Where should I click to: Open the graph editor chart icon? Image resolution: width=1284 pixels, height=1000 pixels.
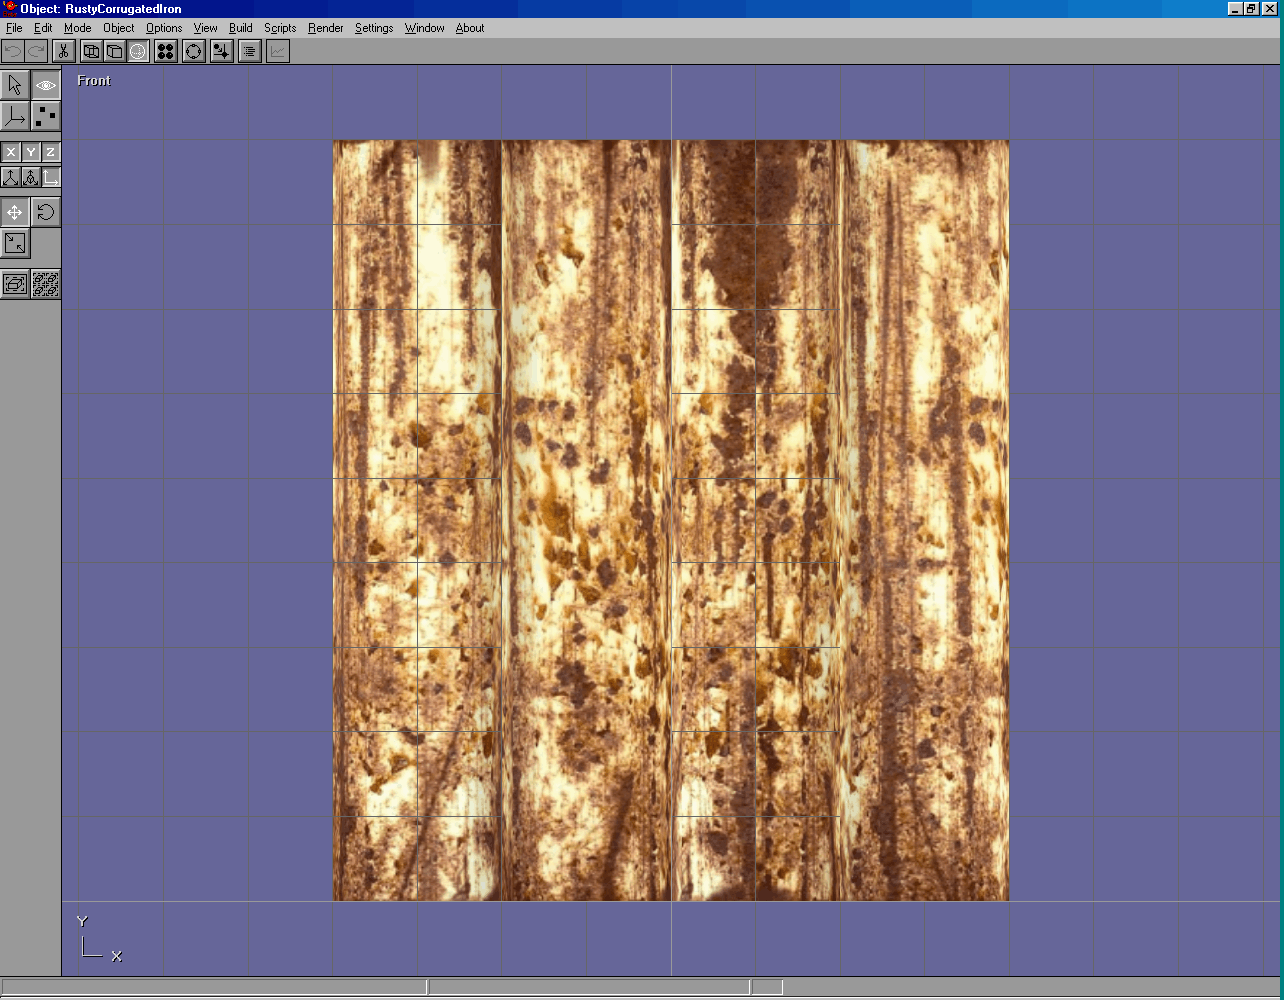tap(278, 51)
